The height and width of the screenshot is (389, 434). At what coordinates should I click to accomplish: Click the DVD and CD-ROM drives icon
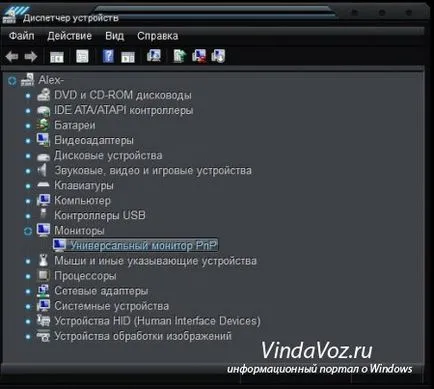pos(43,95)
